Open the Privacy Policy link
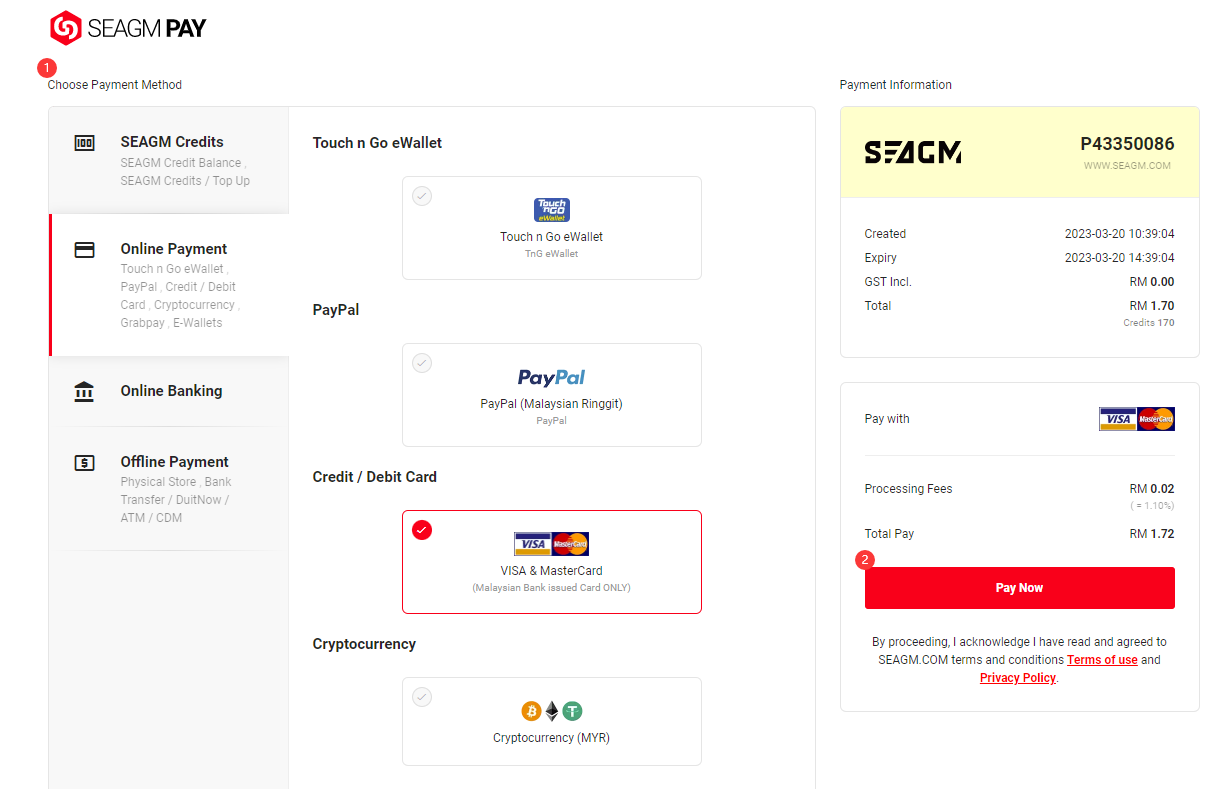The height and width of the screenshot is (789, 1228). coord(1018,678)
